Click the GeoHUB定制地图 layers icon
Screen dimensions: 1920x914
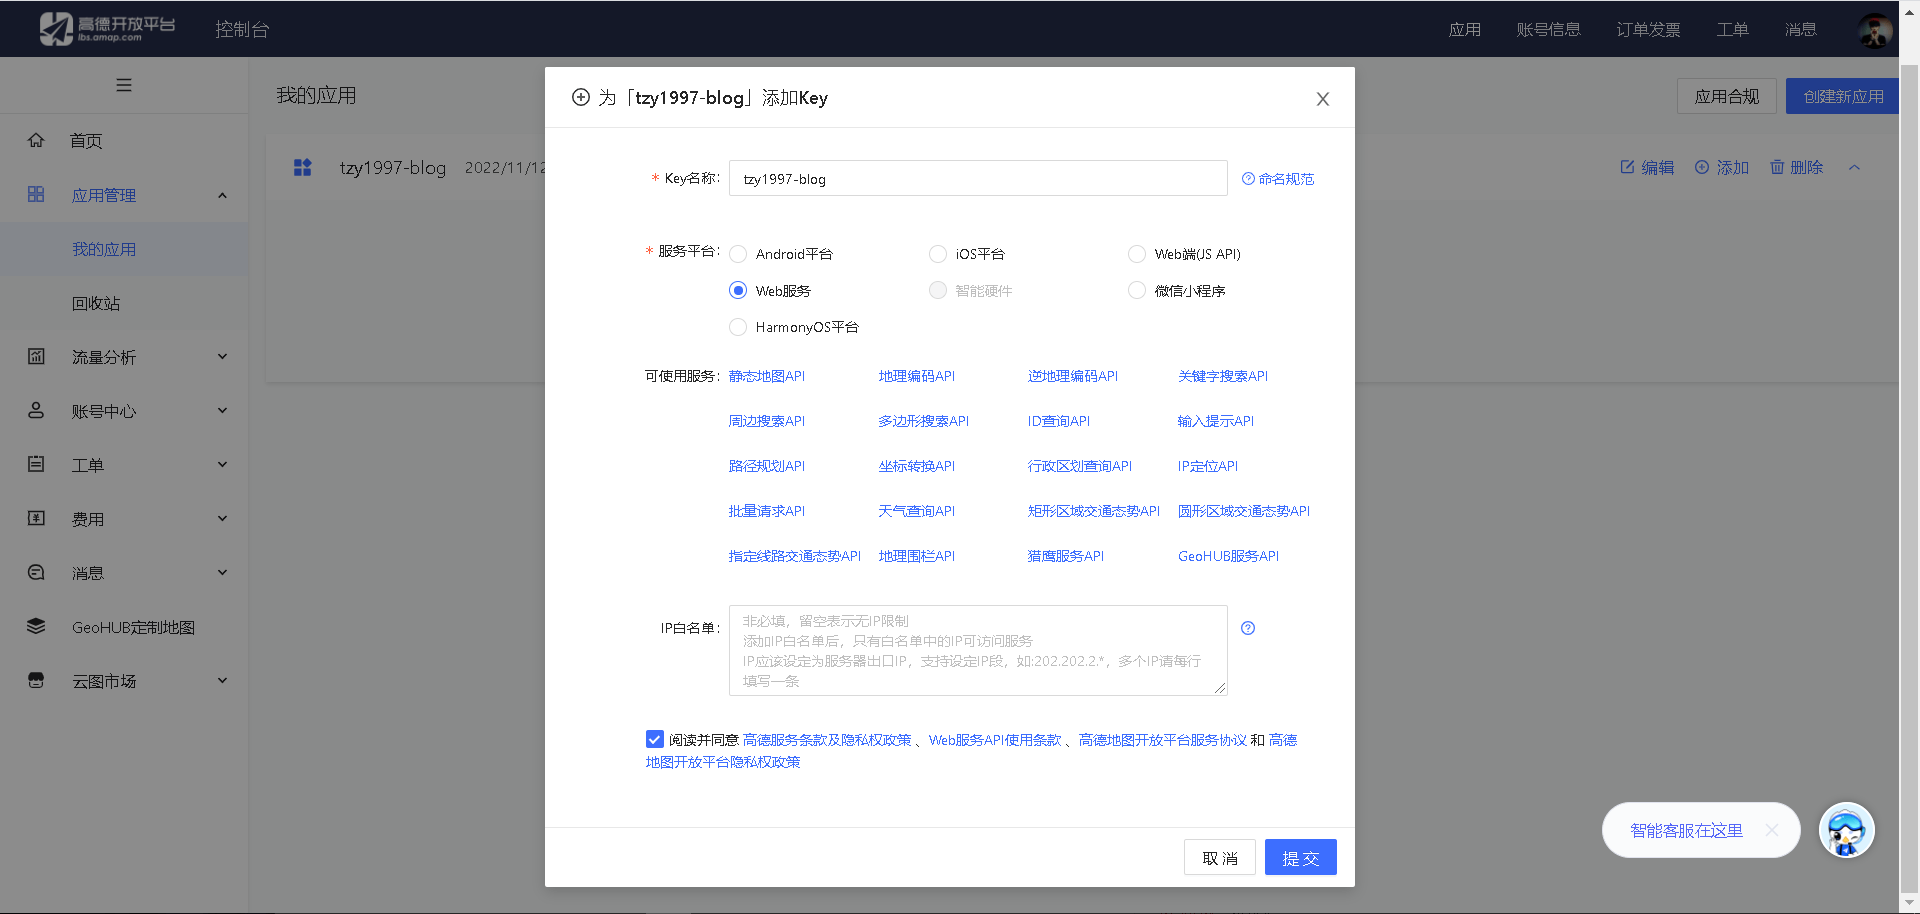tap(36, 627)
